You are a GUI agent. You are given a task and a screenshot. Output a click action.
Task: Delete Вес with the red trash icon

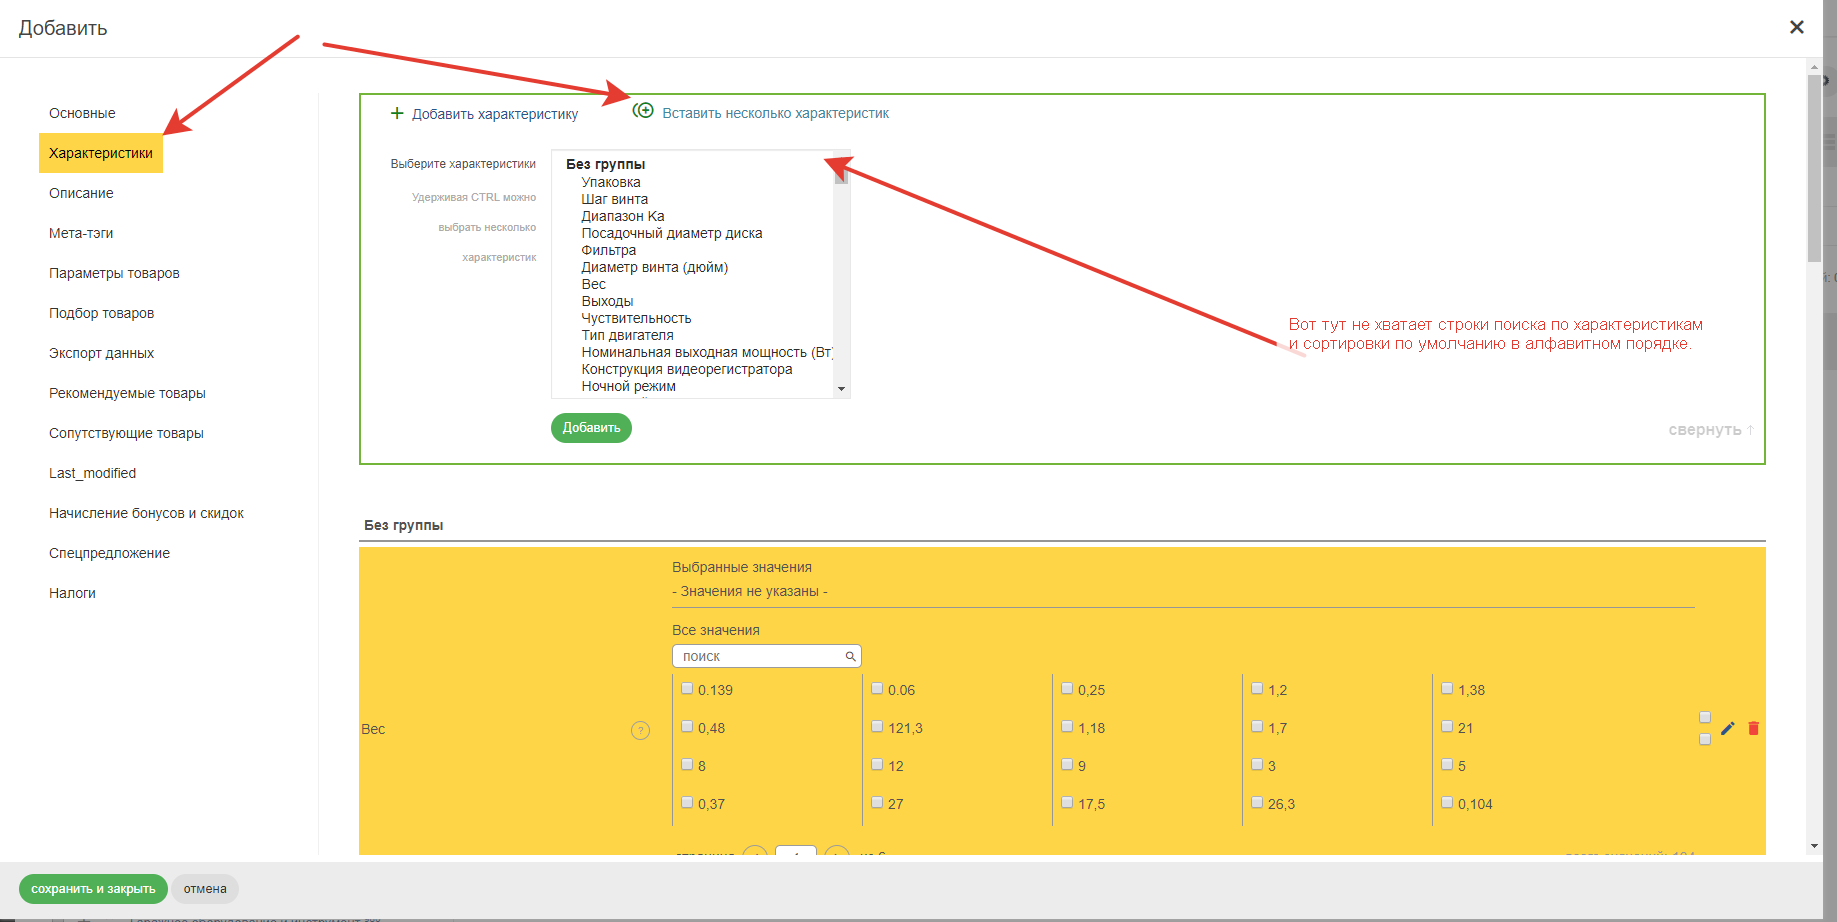point(1753,728)
